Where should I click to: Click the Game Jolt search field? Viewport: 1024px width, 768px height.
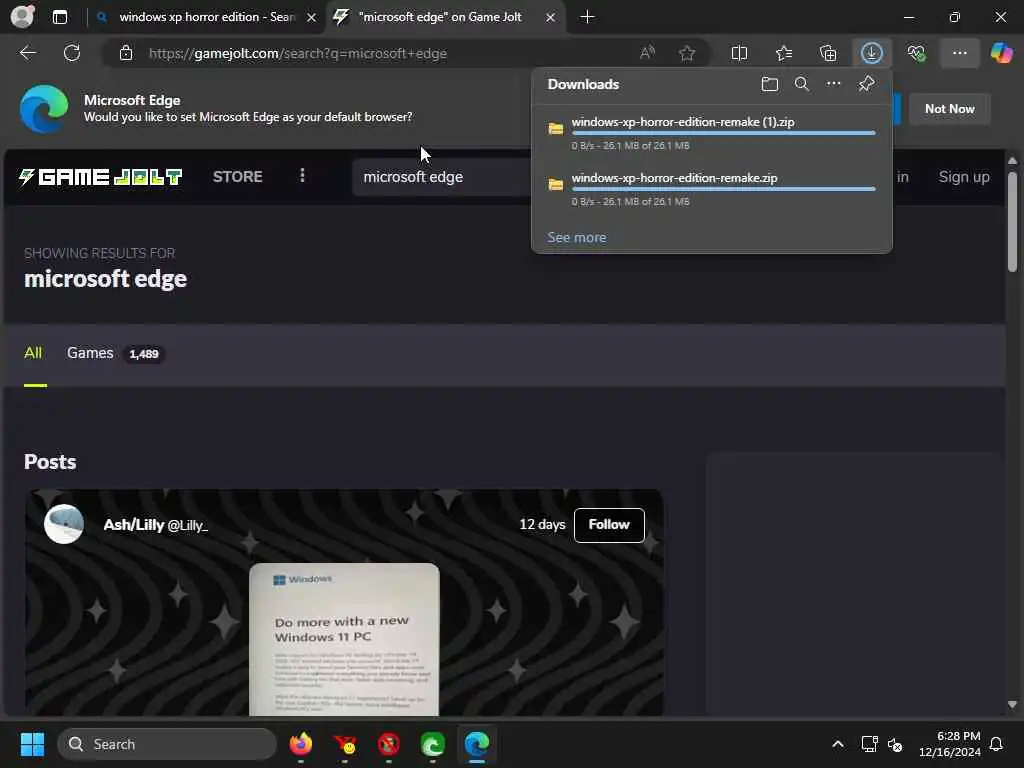coord(441,177)
